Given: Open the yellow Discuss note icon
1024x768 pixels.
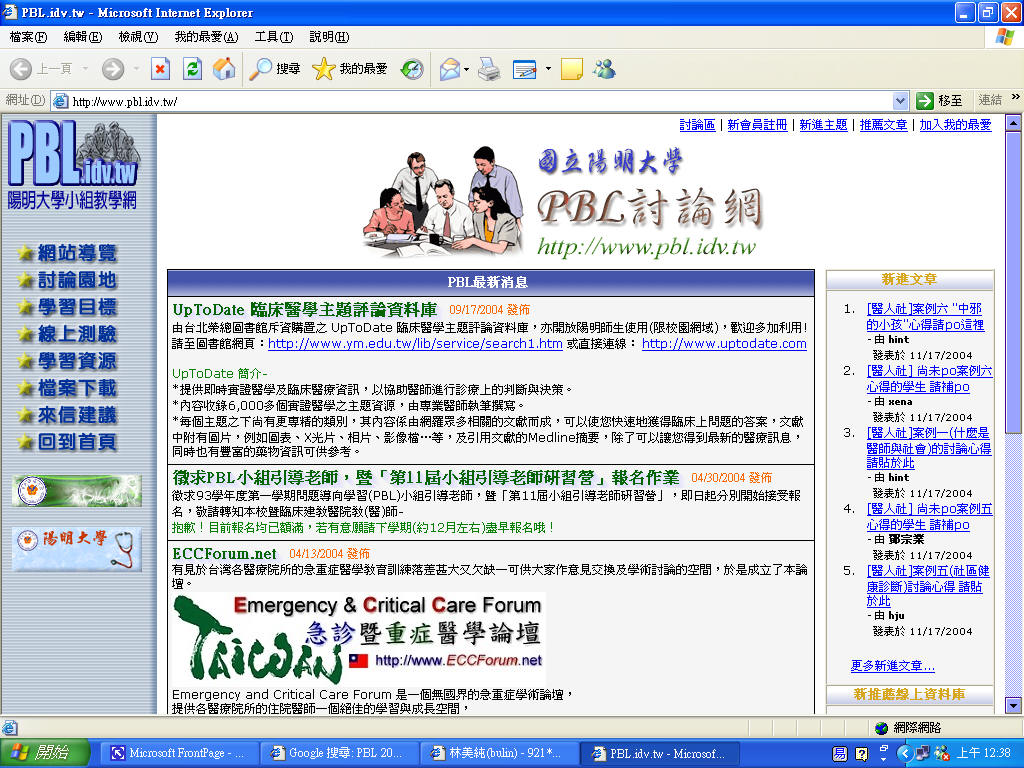Looking at the screenshot, I should 571,69.
